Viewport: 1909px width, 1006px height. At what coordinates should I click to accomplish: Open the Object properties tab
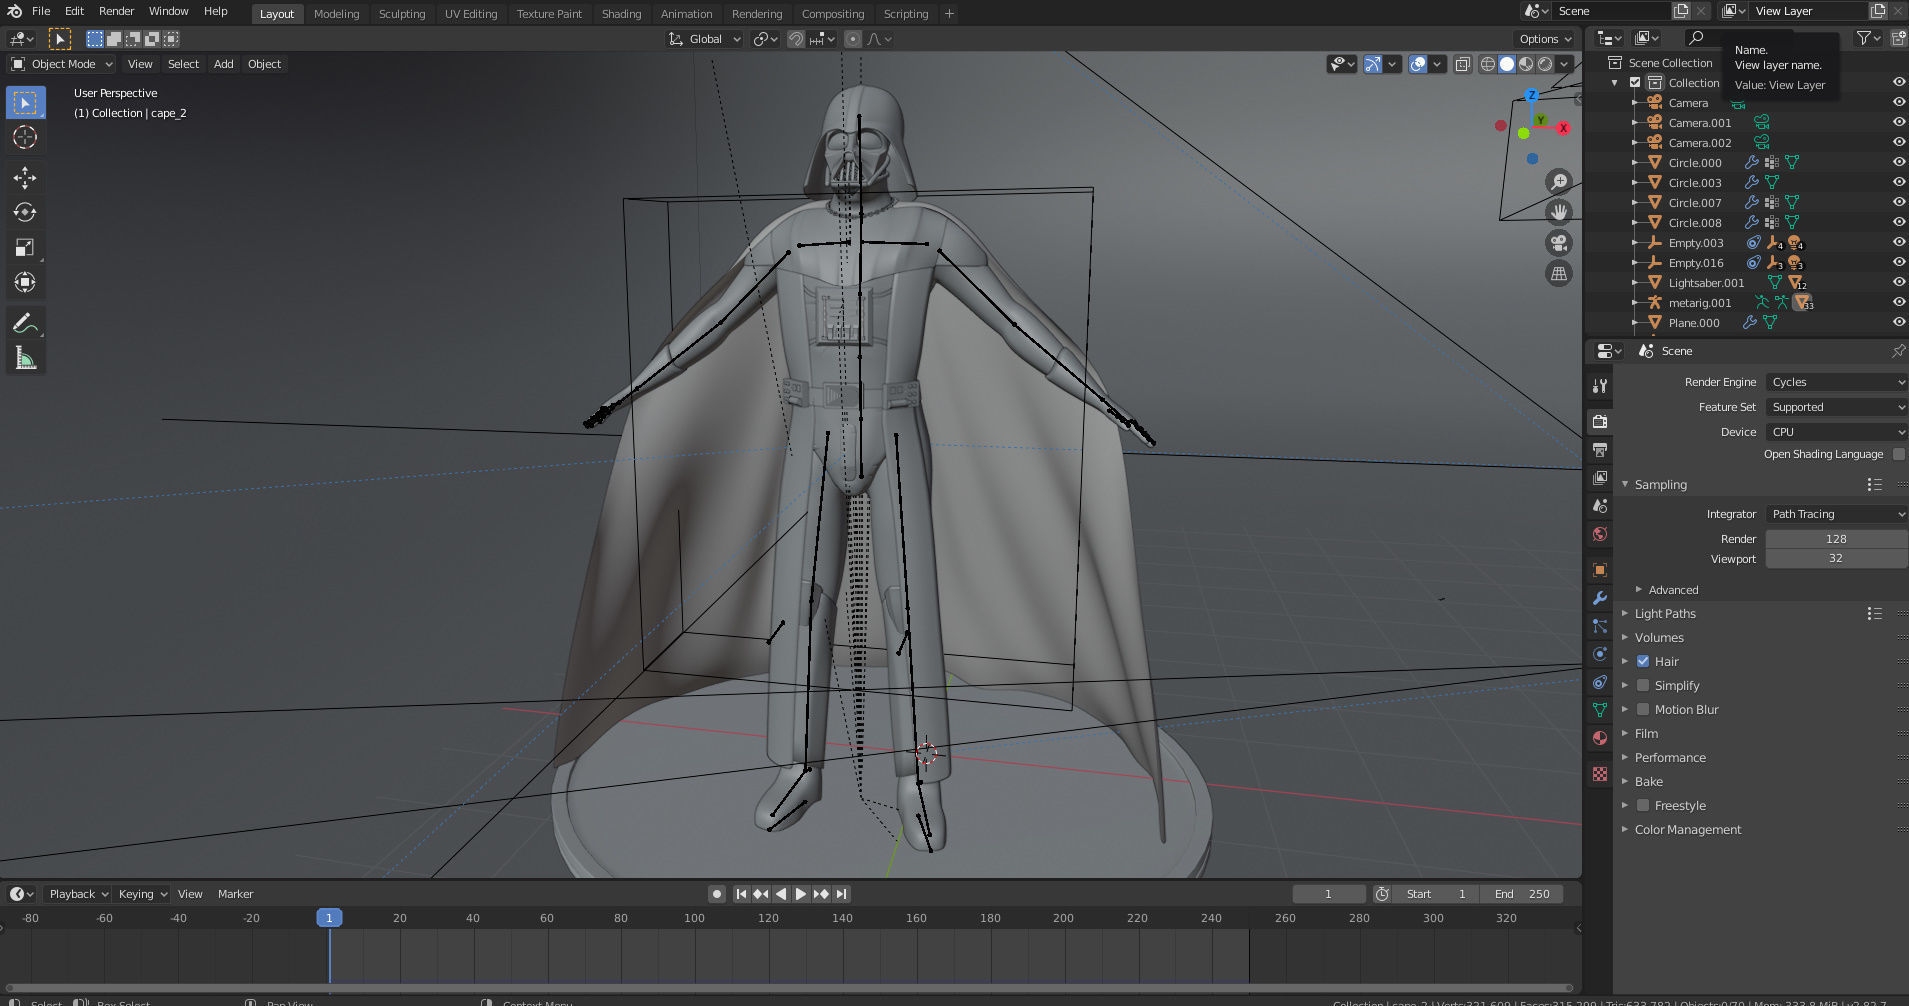pos(1600,570)
